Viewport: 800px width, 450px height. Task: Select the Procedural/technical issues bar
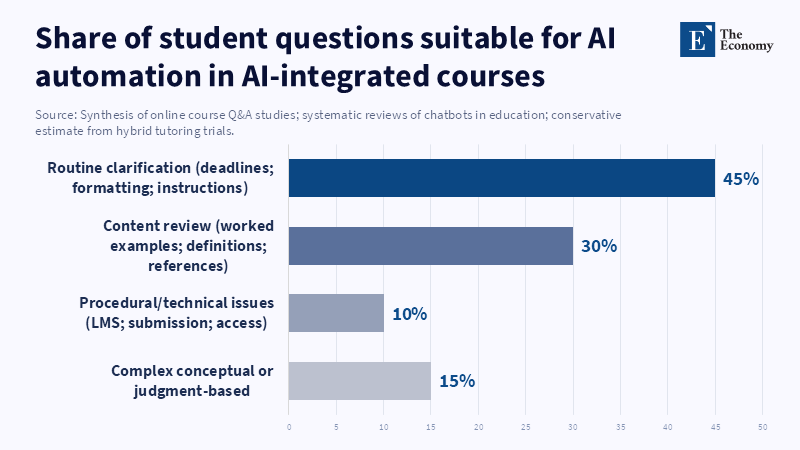pos(336,313)
